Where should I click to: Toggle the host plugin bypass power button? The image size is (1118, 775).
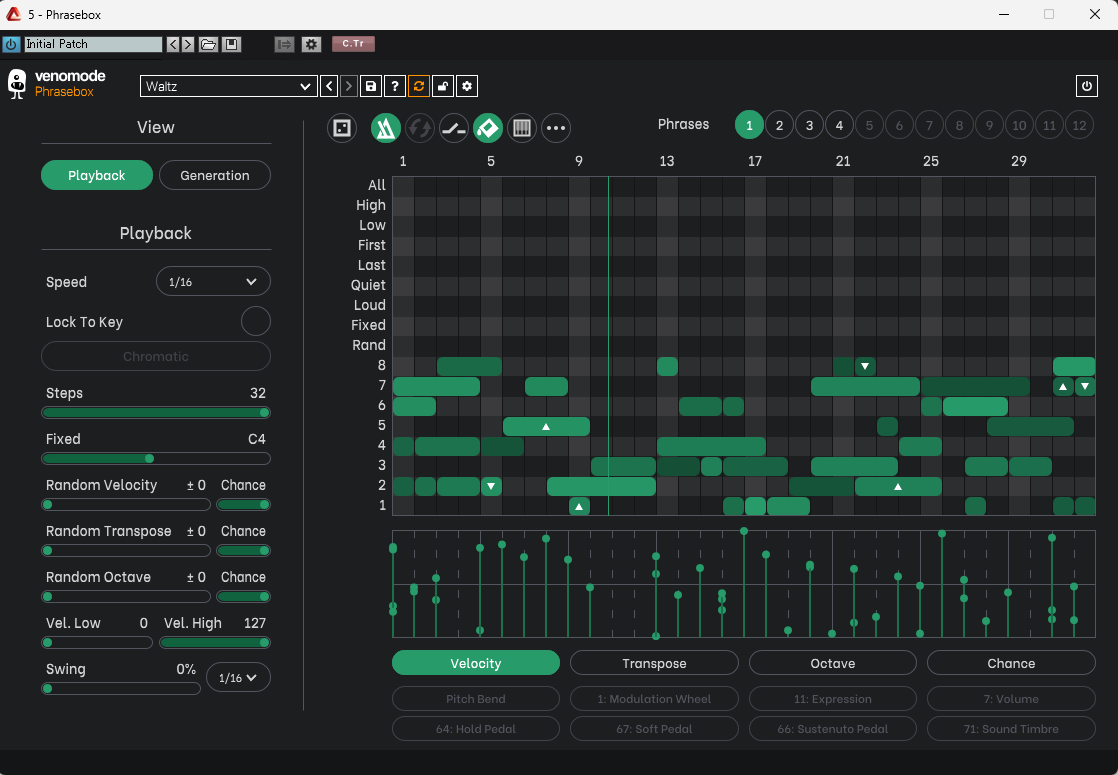pyautogui.click(x=11, y=44)
